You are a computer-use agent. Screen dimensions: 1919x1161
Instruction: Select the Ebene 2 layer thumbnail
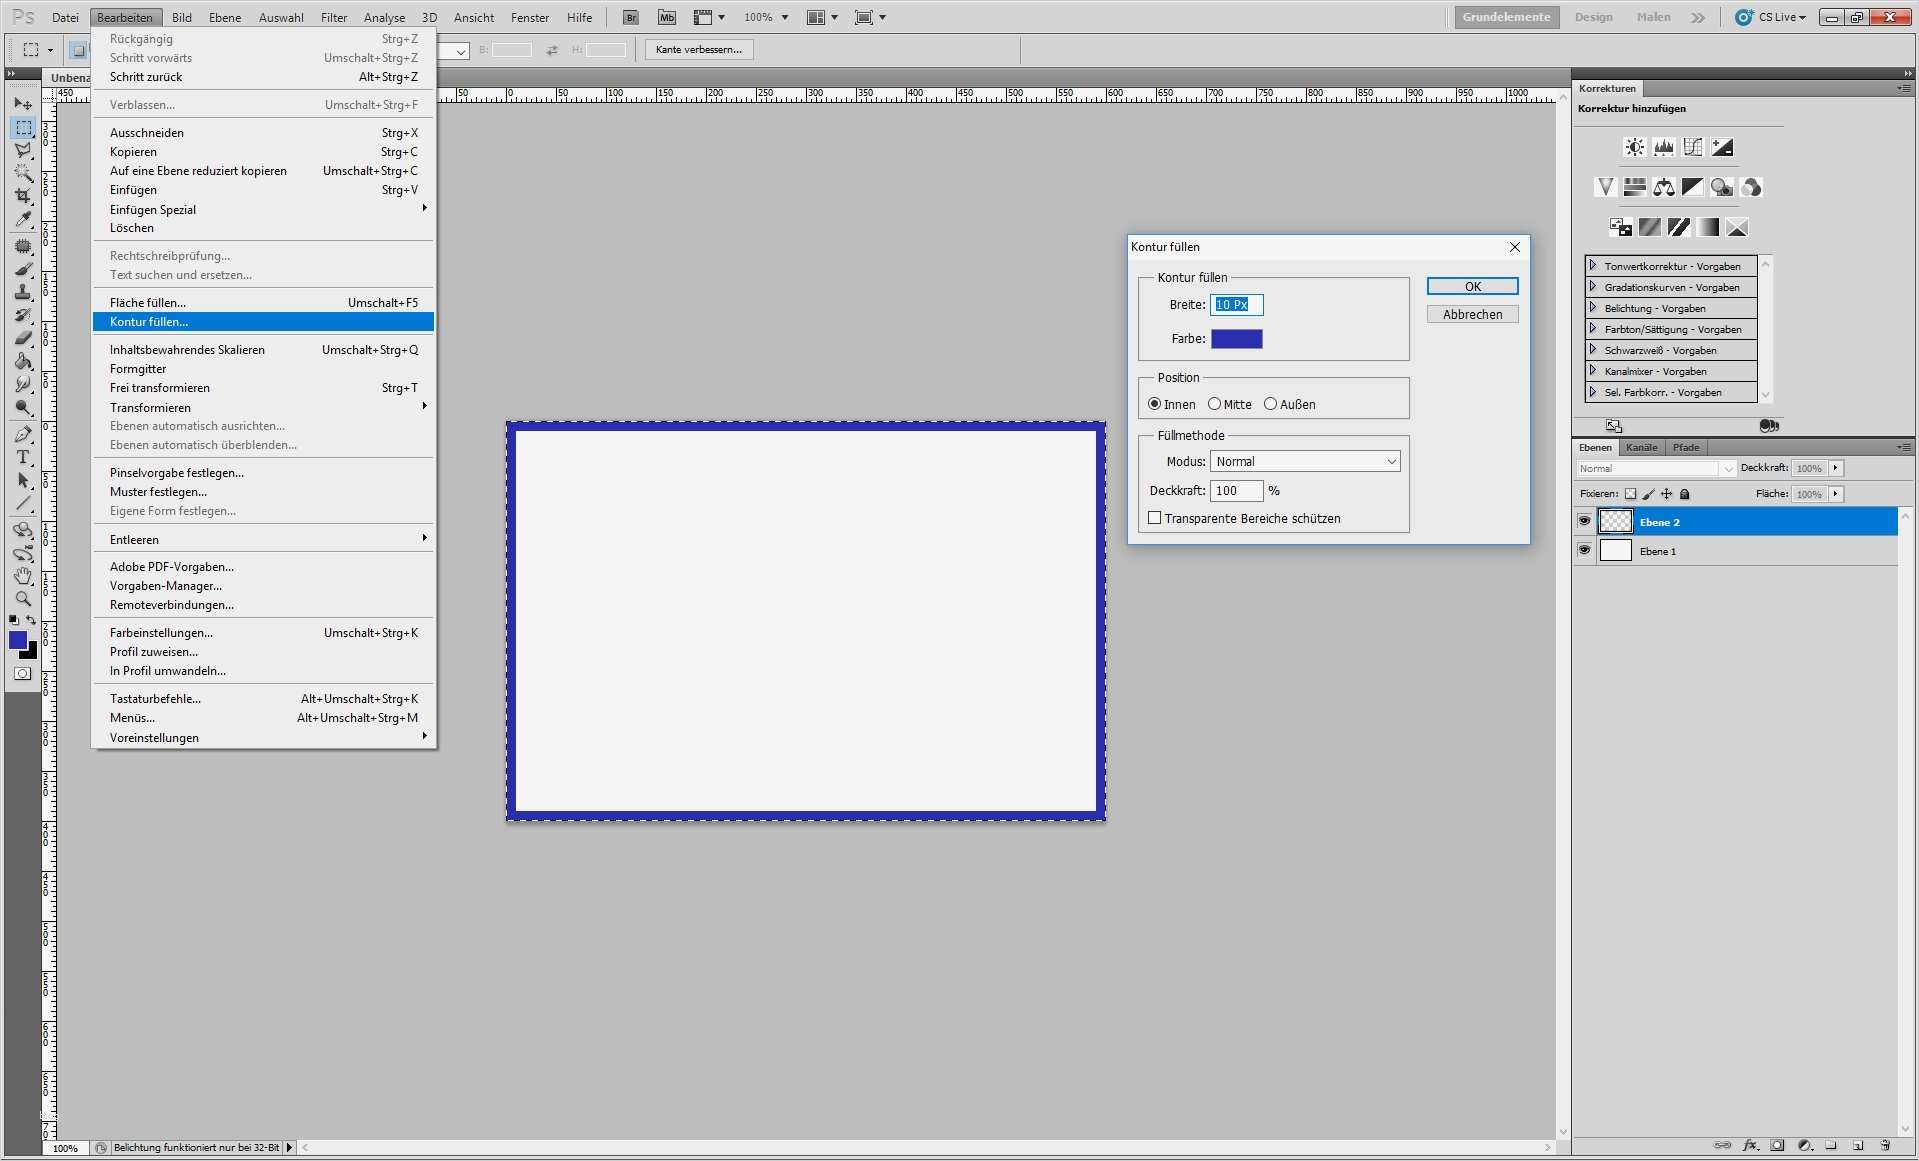click(x=1616, y=521)
